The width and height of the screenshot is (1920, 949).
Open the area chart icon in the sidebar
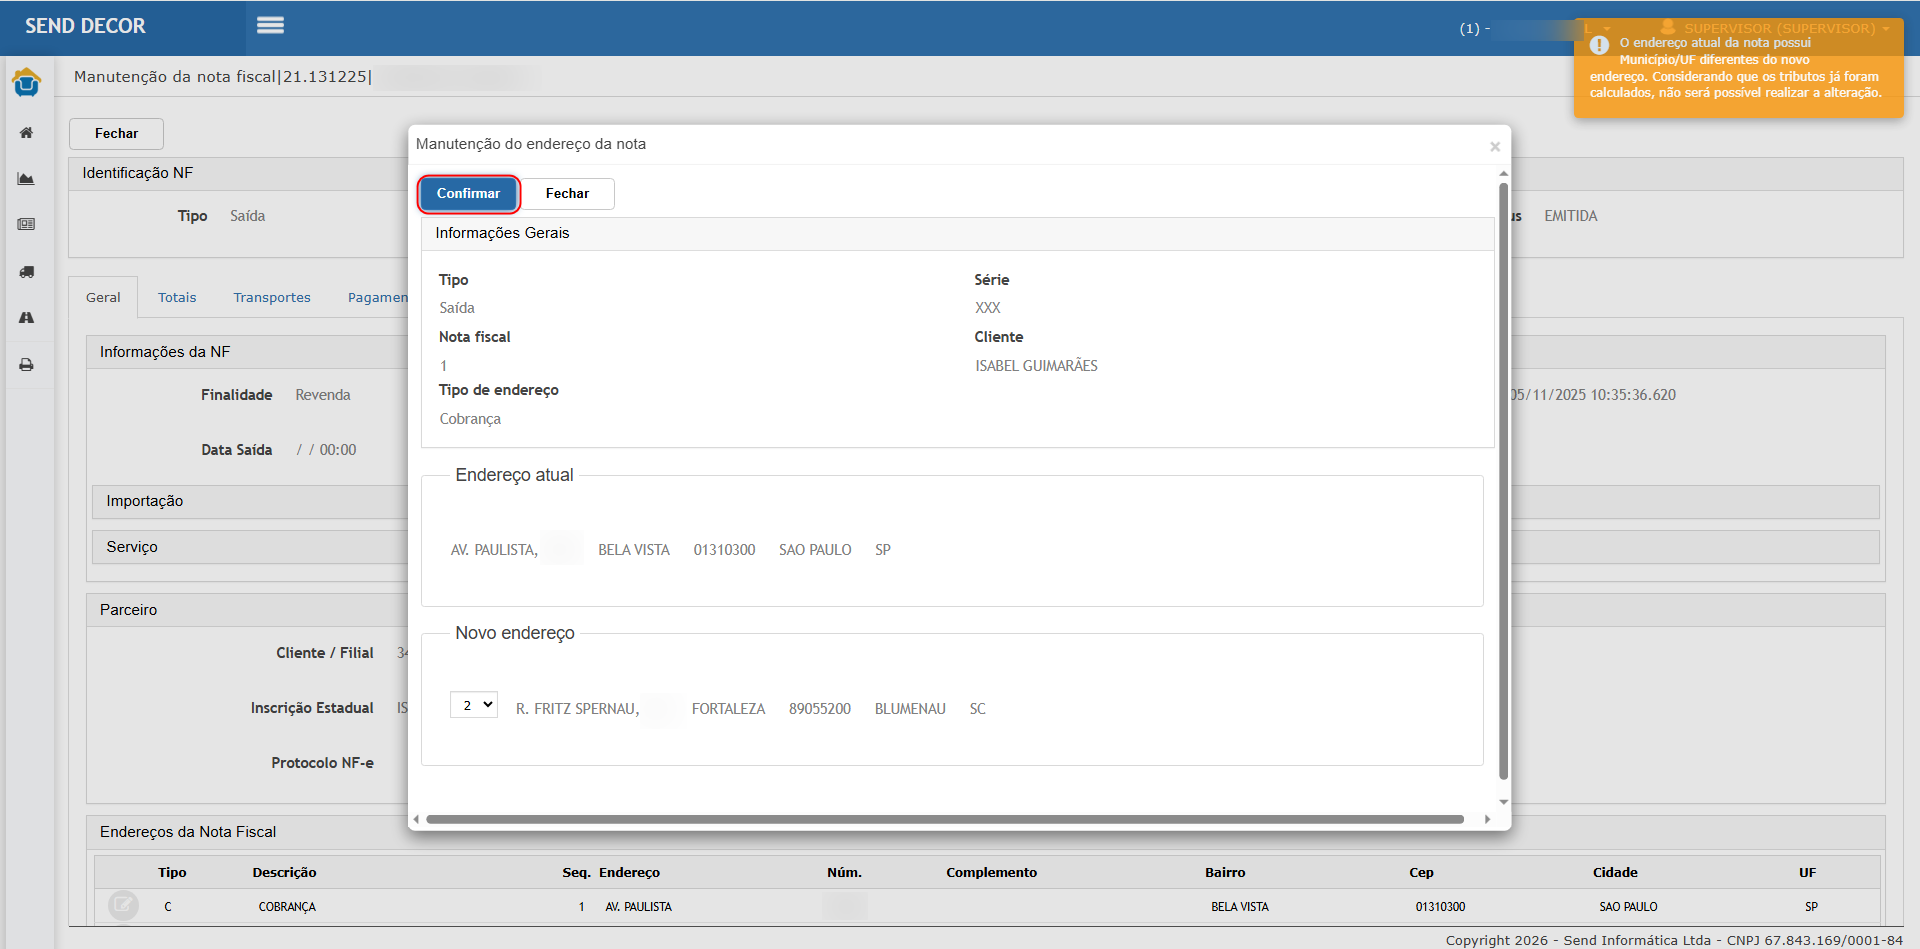pyautogui.click(x=27, y=179)
